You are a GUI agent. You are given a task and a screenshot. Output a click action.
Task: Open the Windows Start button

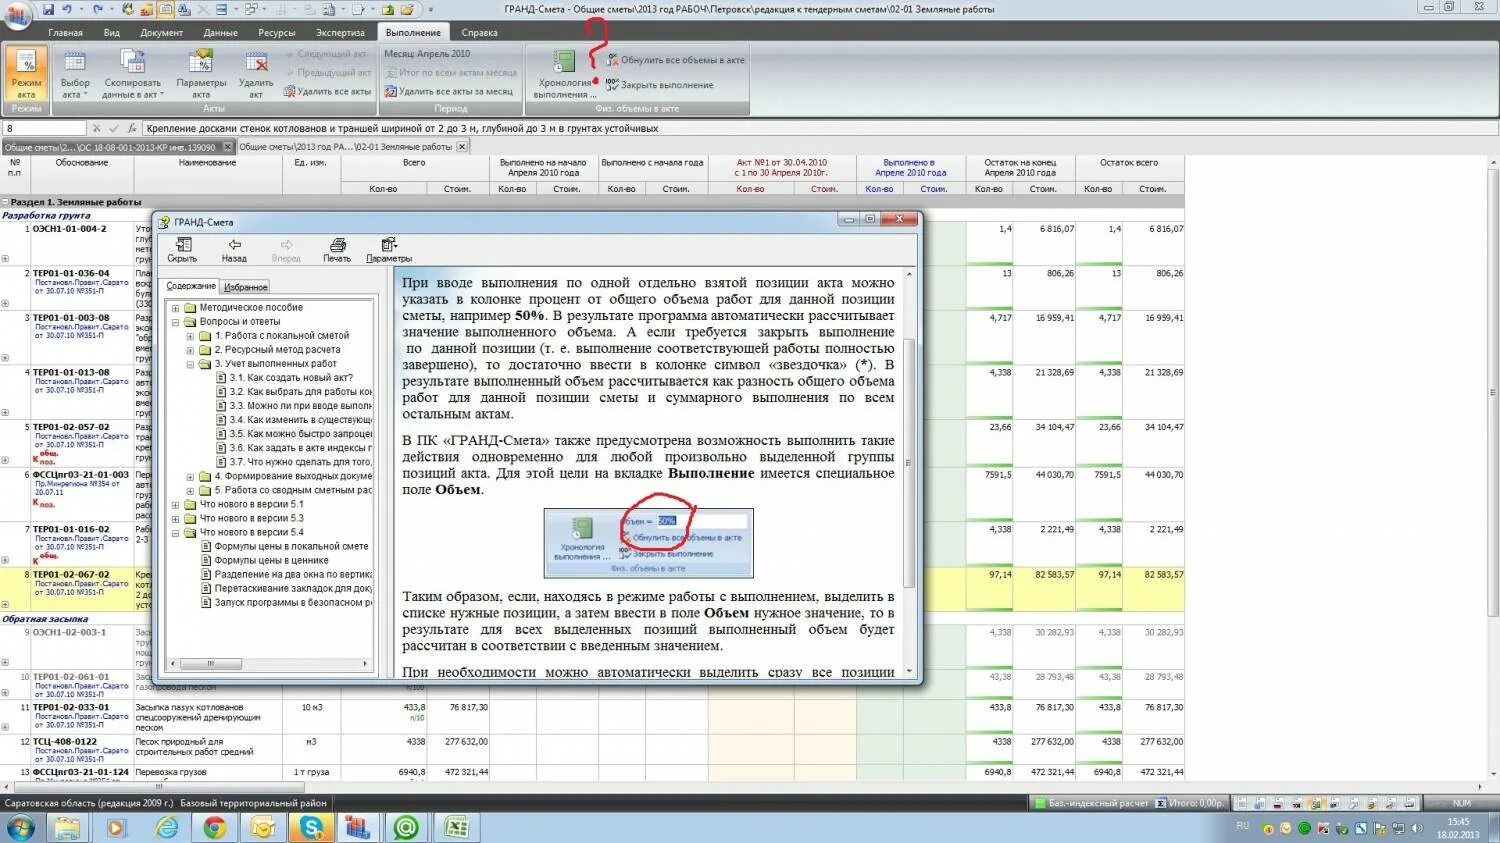(20, 828)
